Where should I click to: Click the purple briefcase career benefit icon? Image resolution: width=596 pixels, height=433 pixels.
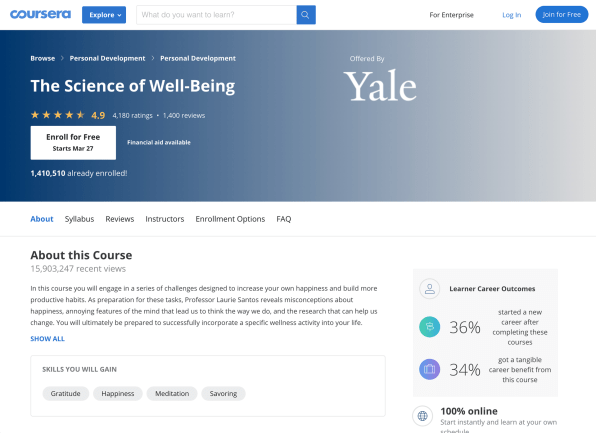[430, 369]
